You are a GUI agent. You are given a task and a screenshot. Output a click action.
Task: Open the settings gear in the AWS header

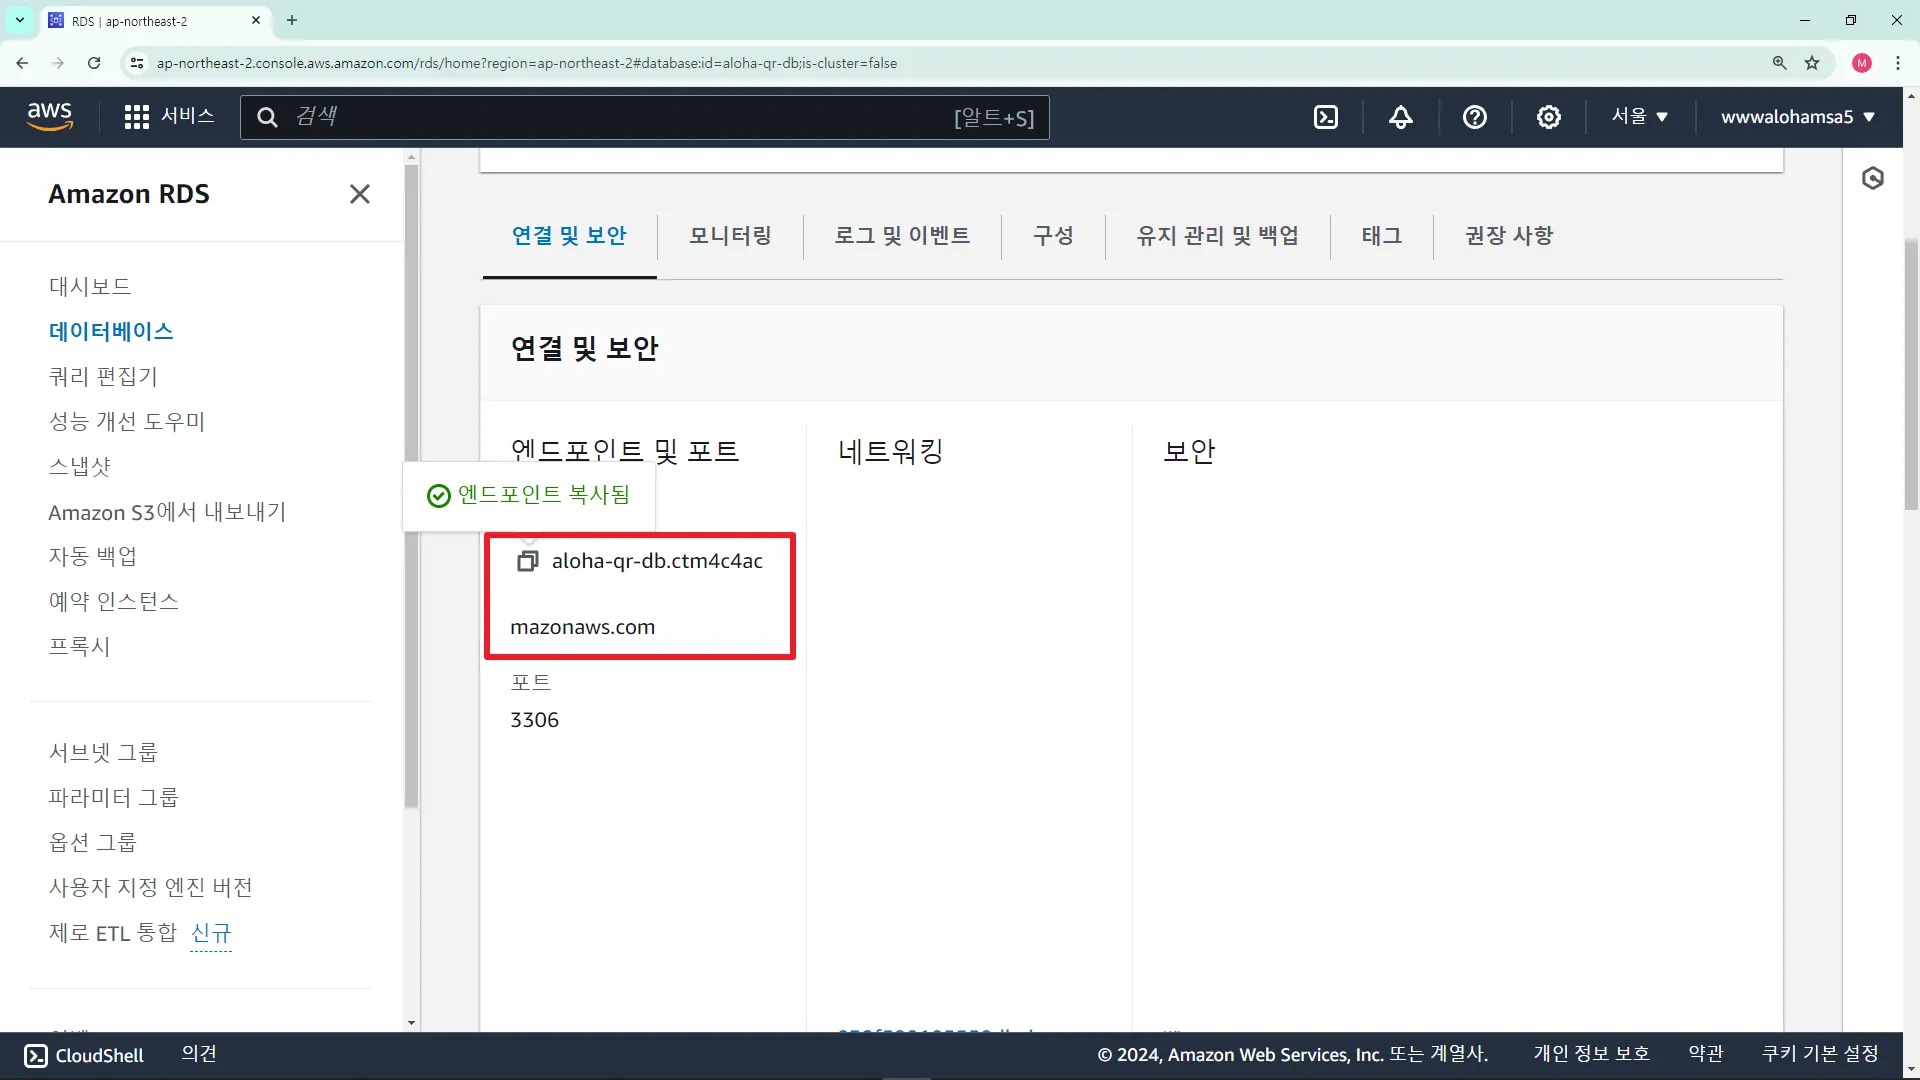(x=1548, y=117)
